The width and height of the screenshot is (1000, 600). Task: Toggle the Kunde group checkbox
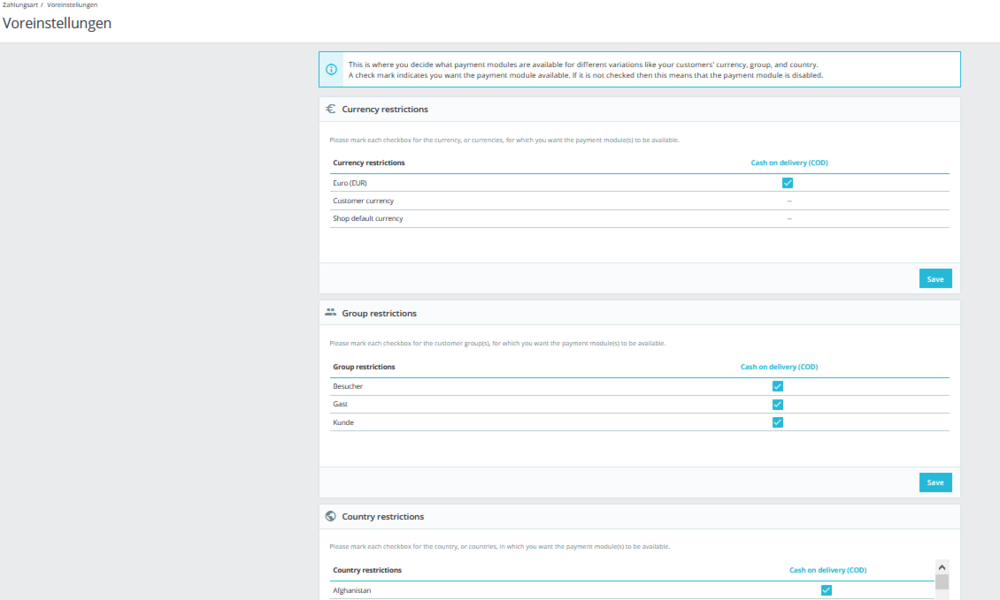(x=777, y=422)
